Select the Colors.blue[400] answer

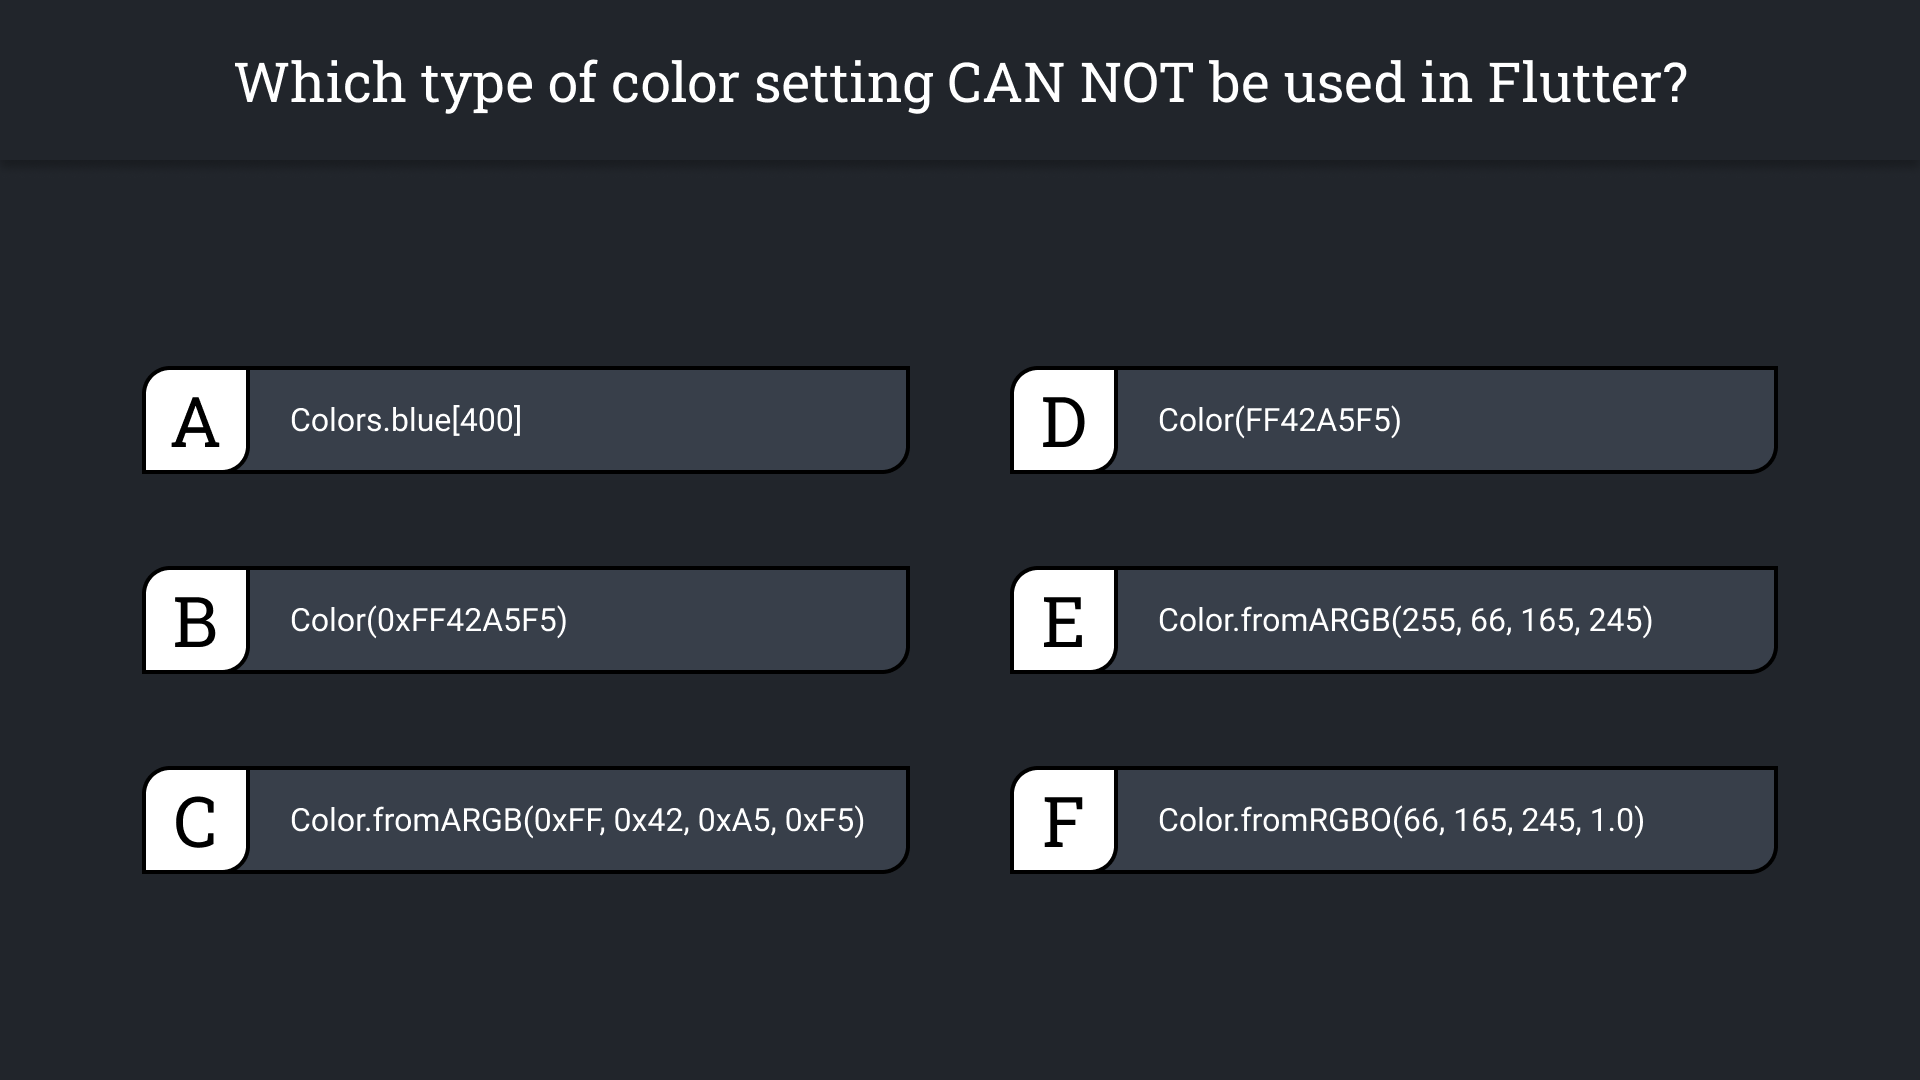(406, 420)
